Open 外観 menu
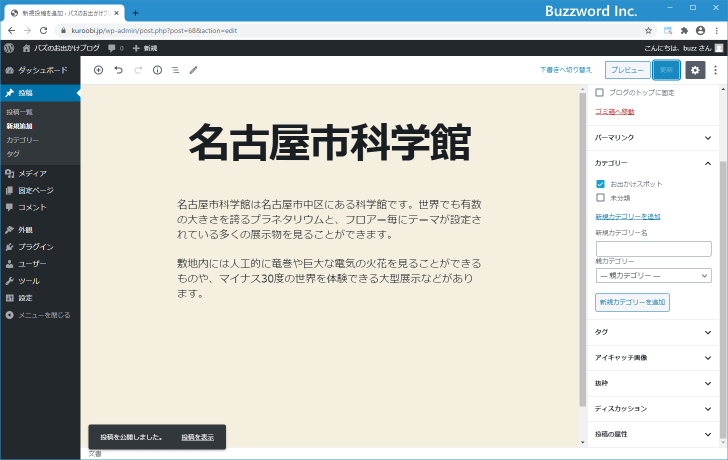The width and height of the screenshot is (728, 460). [40, 230]
